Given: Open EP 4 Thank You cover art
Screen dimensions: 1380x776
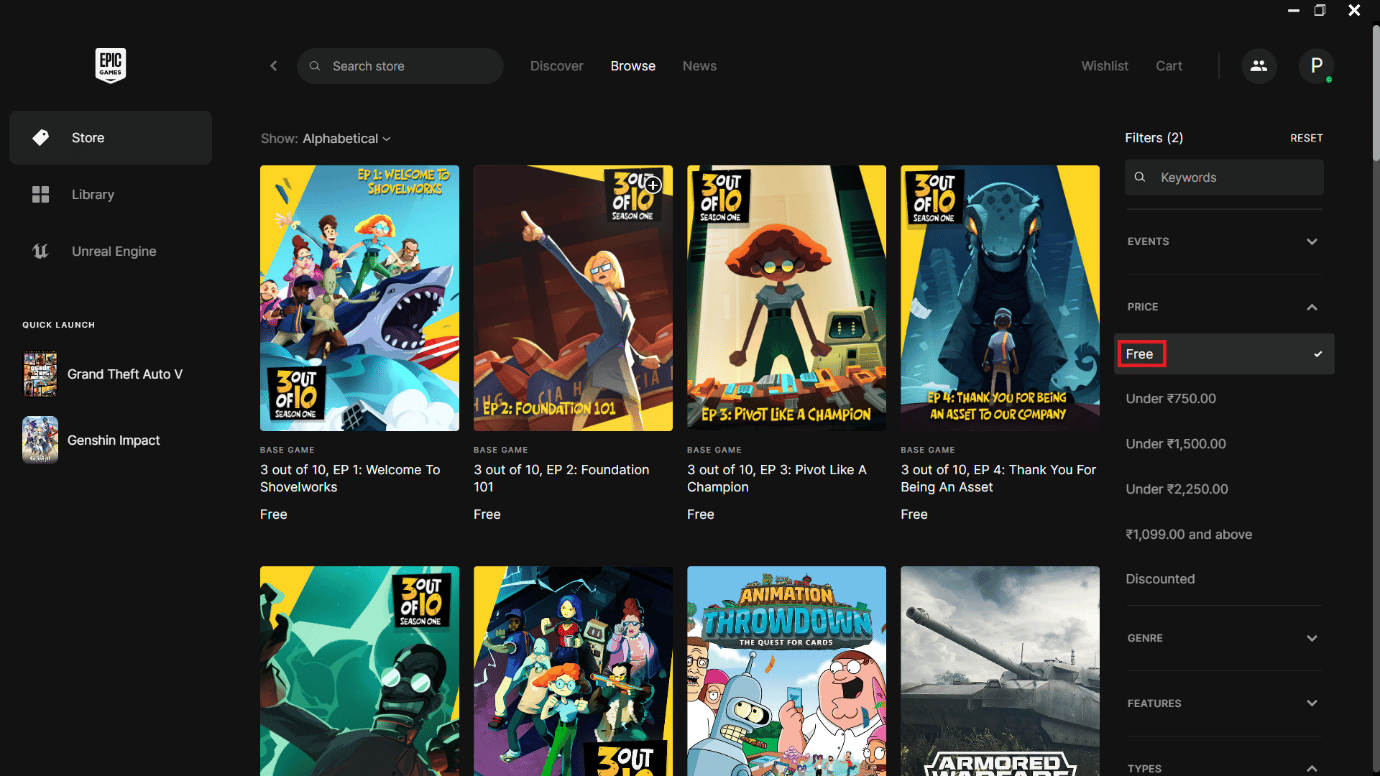Looking at the screenshot, I should point(1000,298).
